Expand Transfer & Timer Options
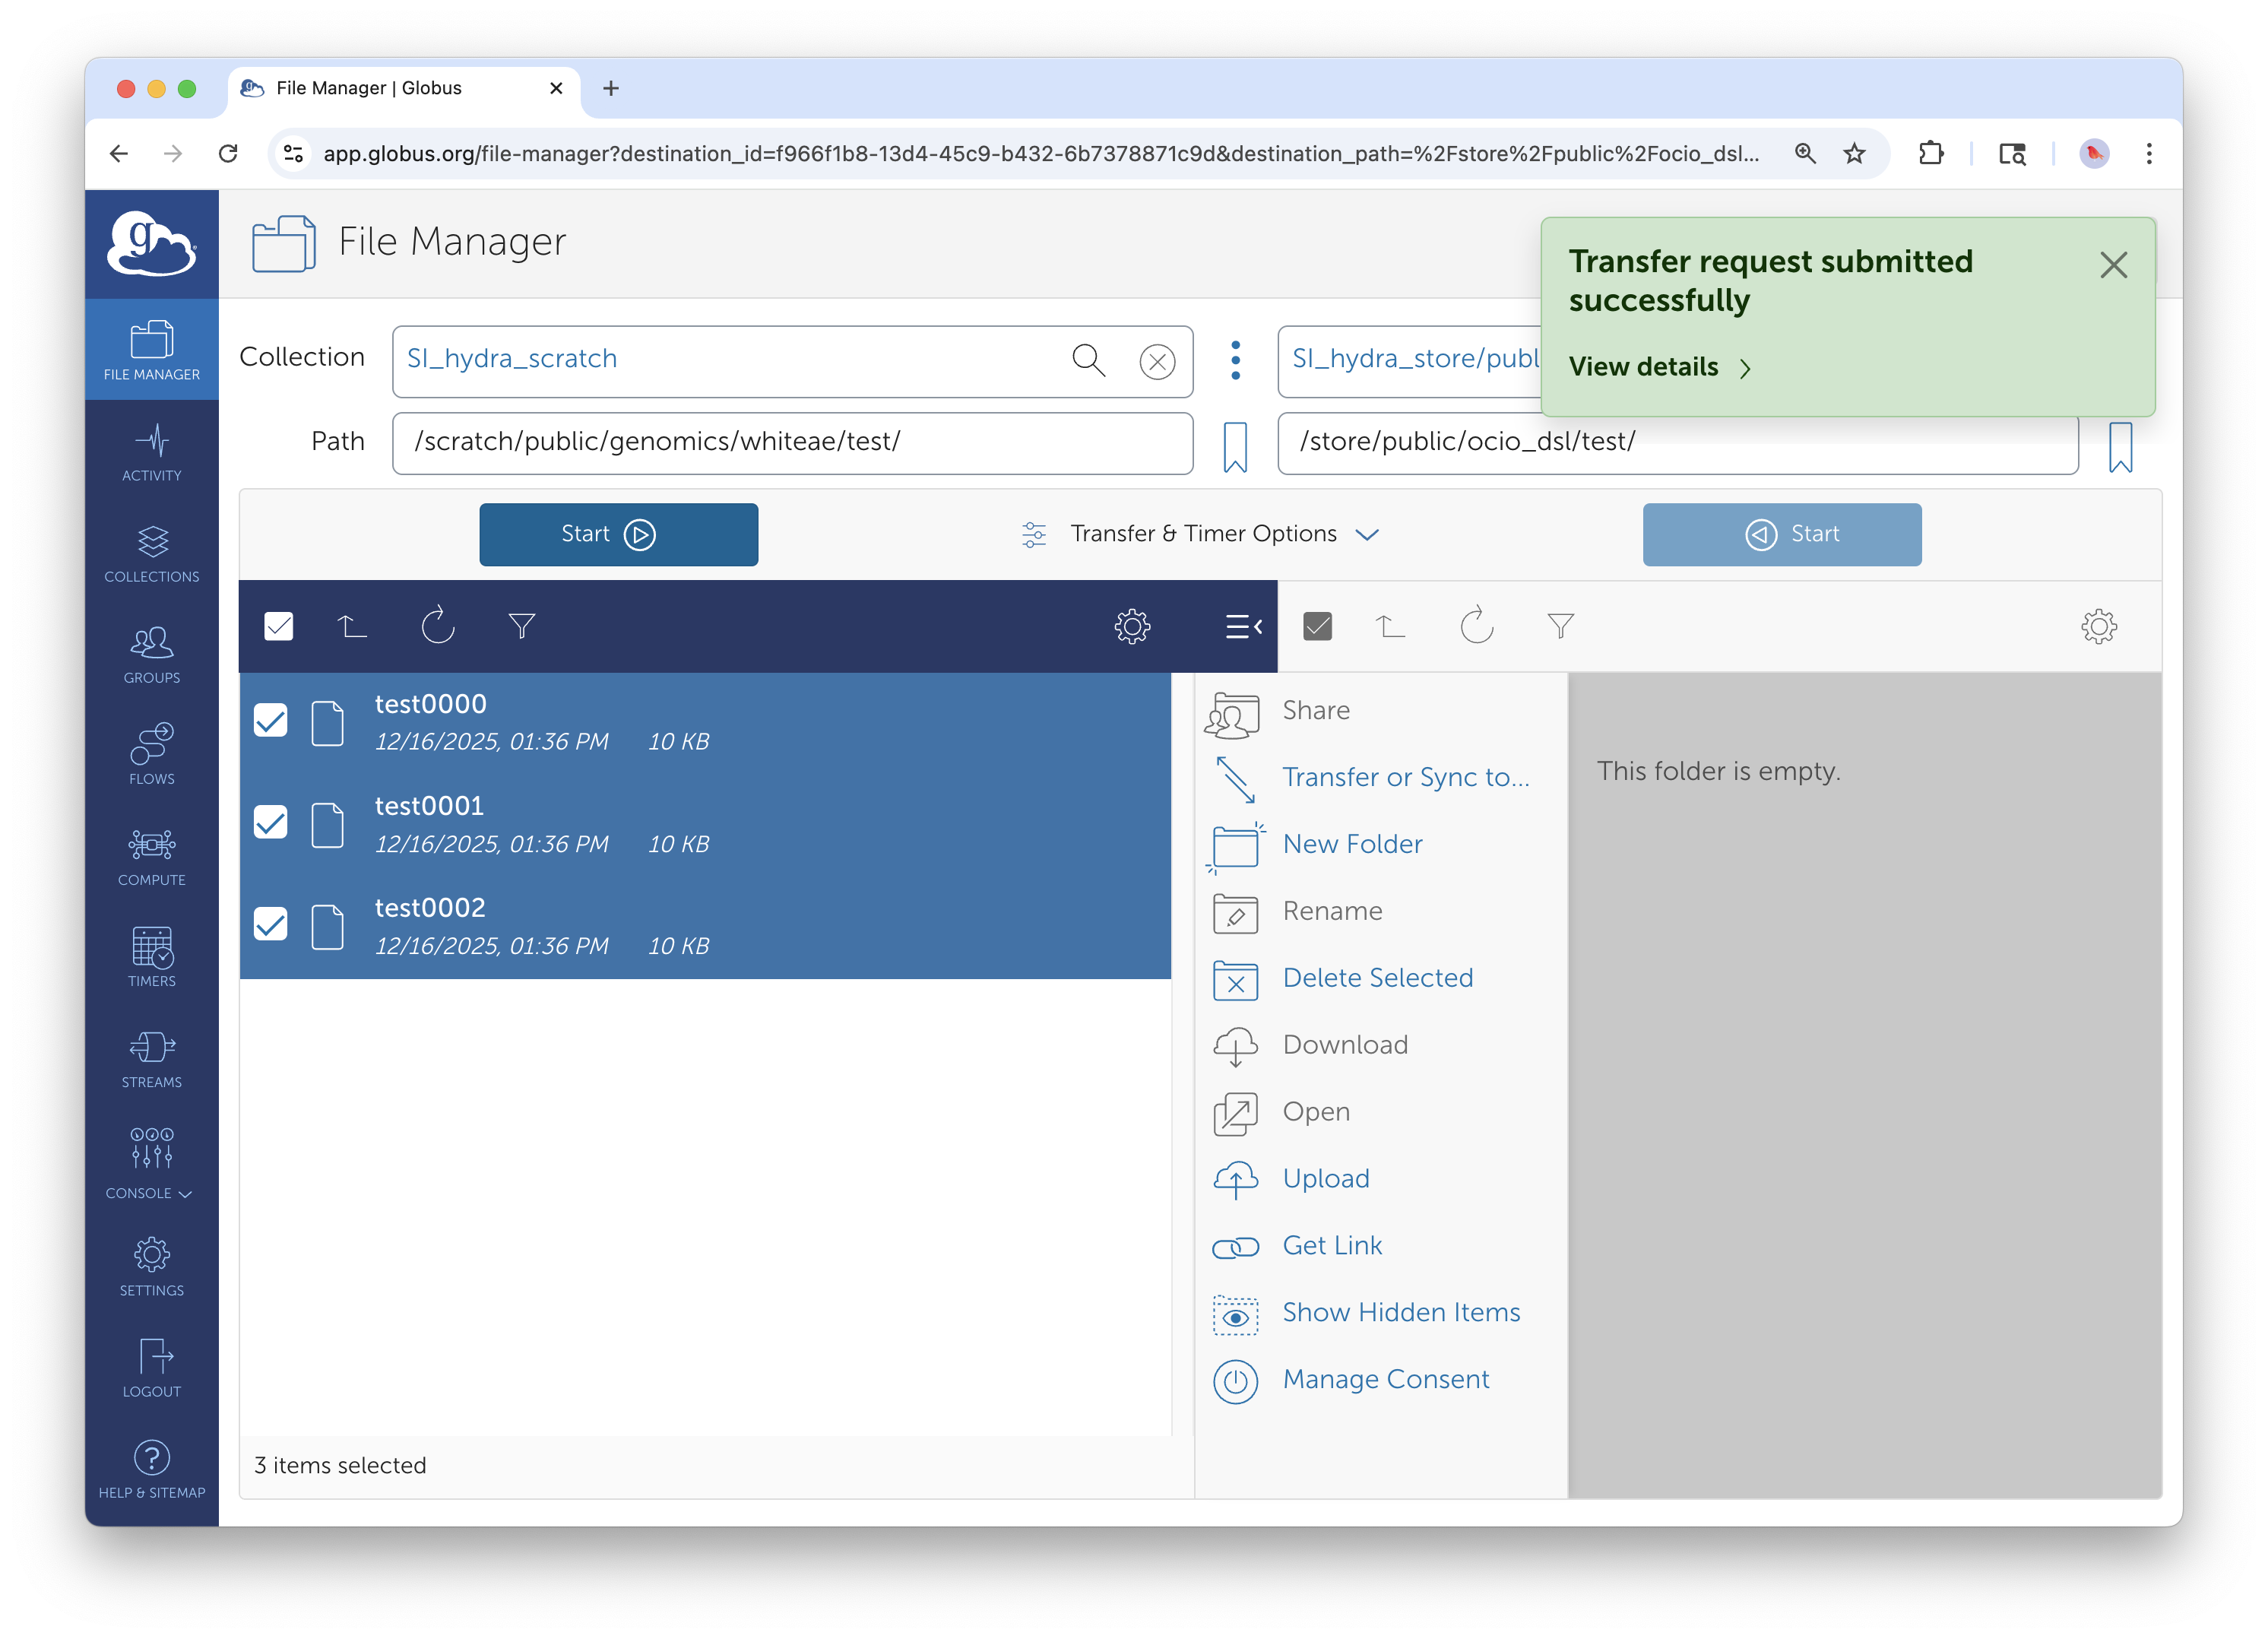2268x1639 pixels. [1202, 534]
